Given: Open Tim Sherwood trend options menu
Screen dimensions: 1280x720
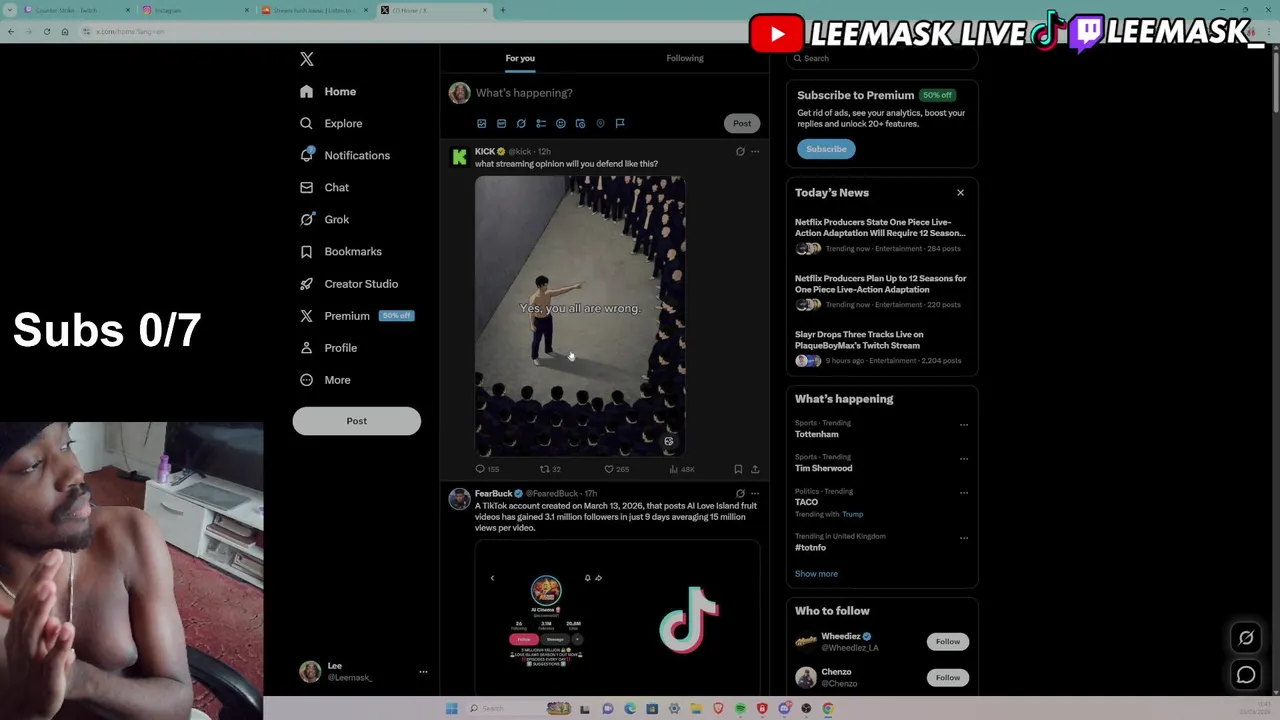Looking at the screenshot, I should [x=964, y=459].
